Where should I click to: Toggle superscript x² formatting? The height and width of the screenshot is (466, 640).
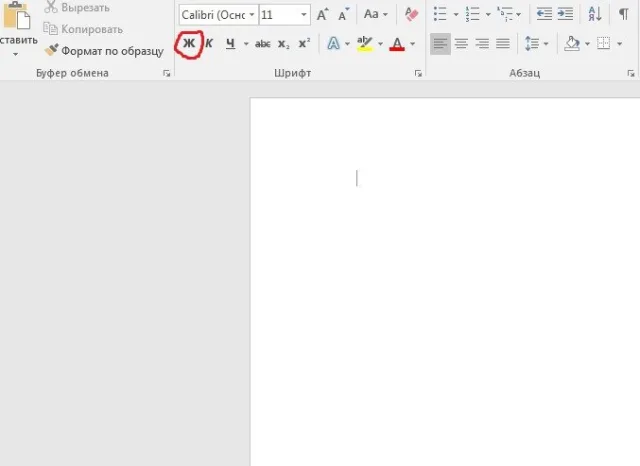[304, 43]
